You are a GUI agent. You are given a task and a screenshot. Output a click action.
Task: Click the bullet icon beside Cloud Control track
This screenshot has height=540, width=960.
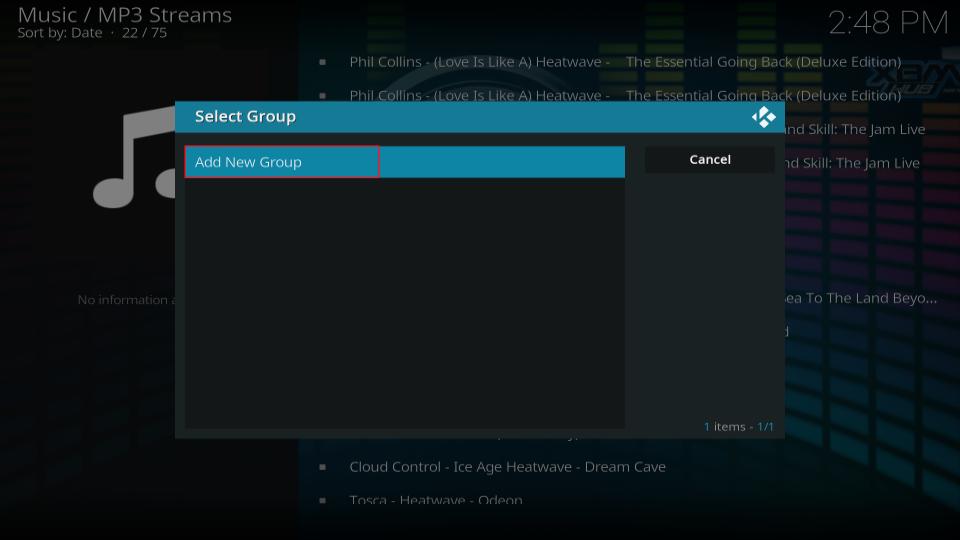tap(322, 467)
